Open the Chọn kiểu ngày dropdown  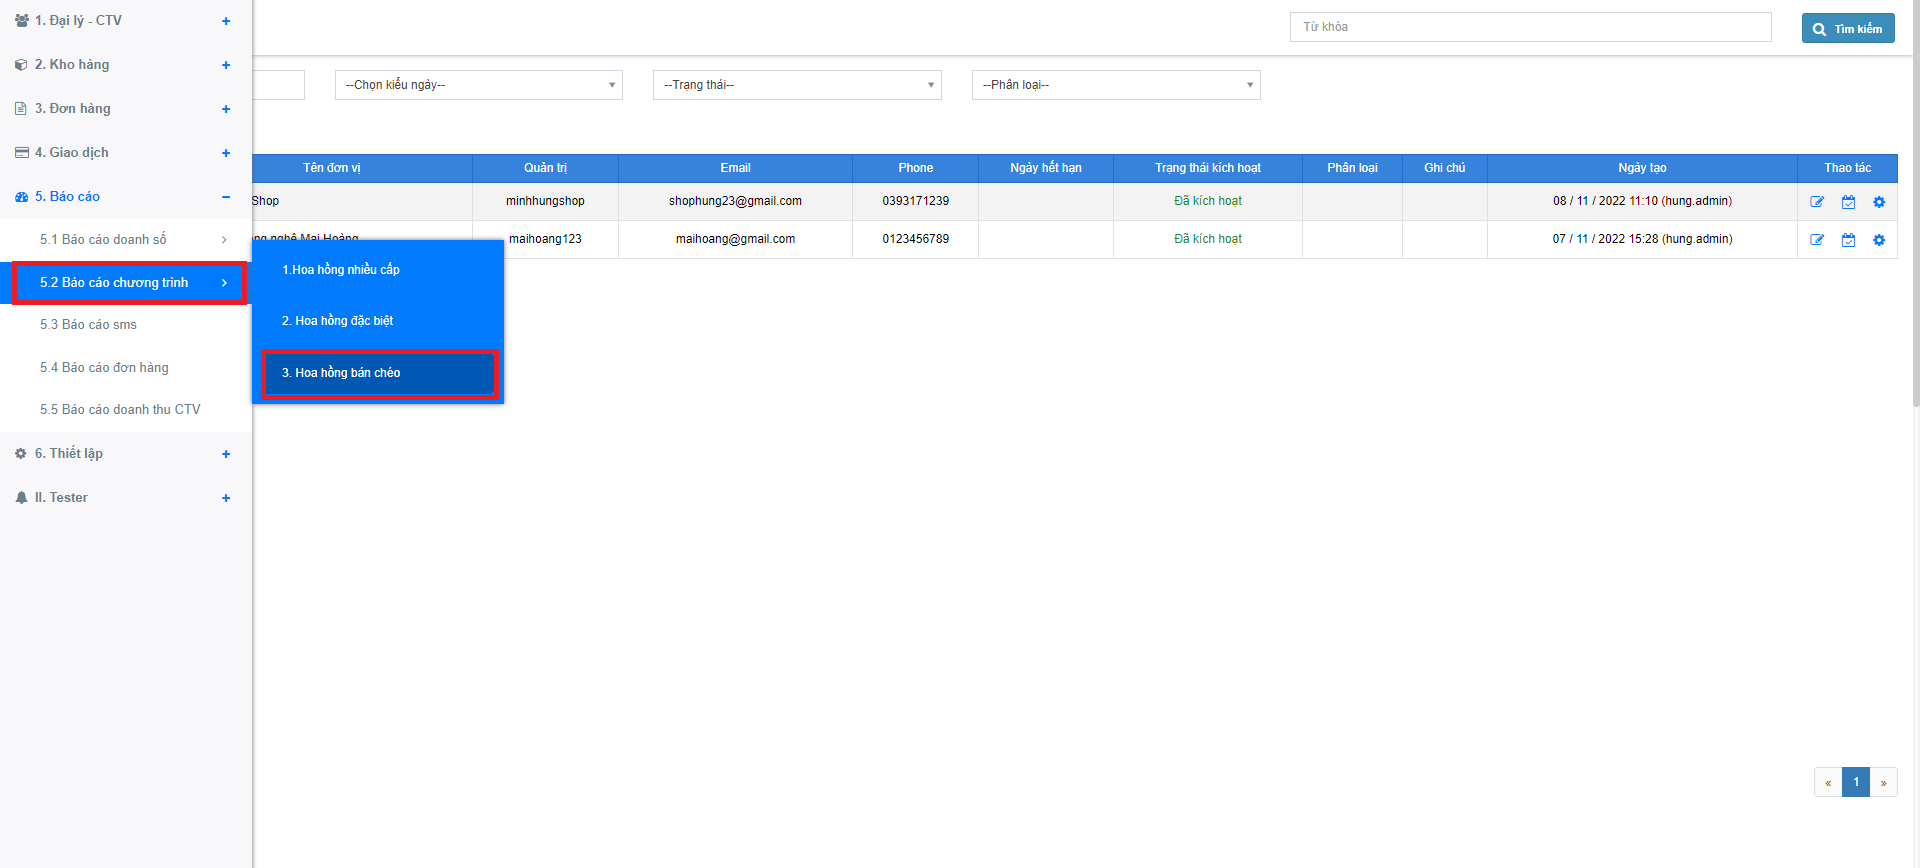click(x=478, y=85)
